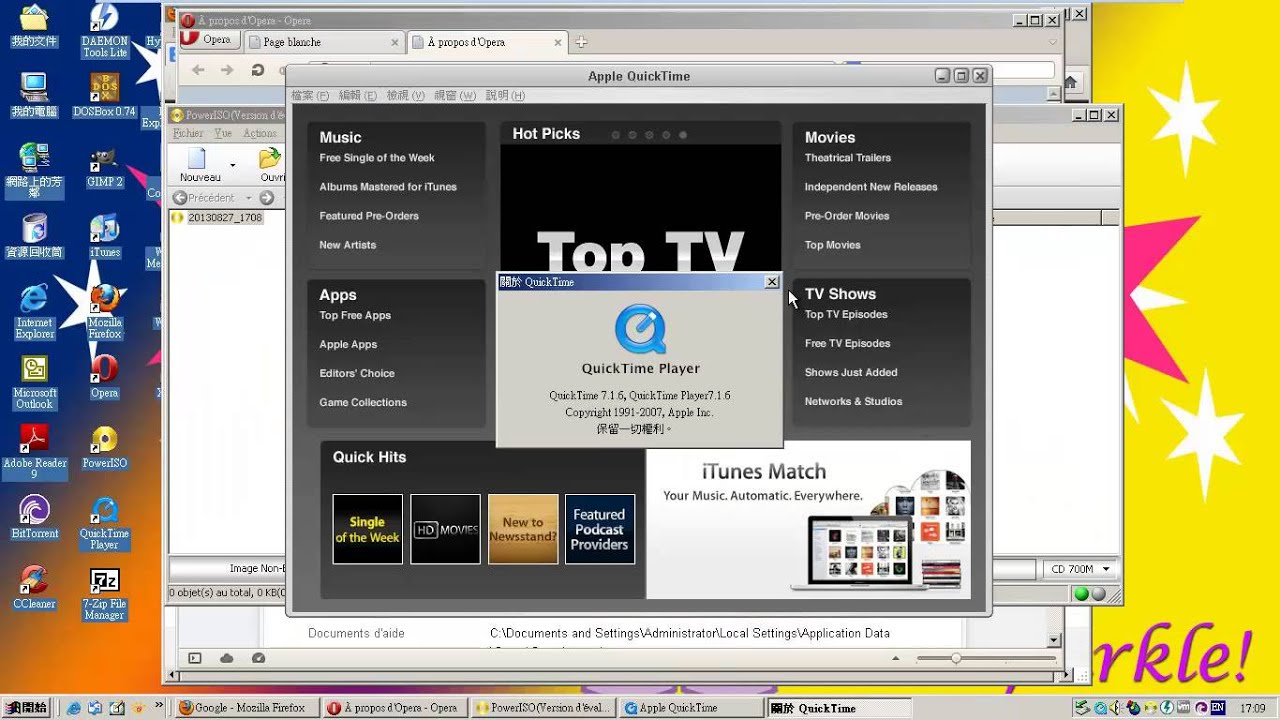
Task: Switch to Google - Mozilla Firefox taskbar button
Action: tap(247, 708)
